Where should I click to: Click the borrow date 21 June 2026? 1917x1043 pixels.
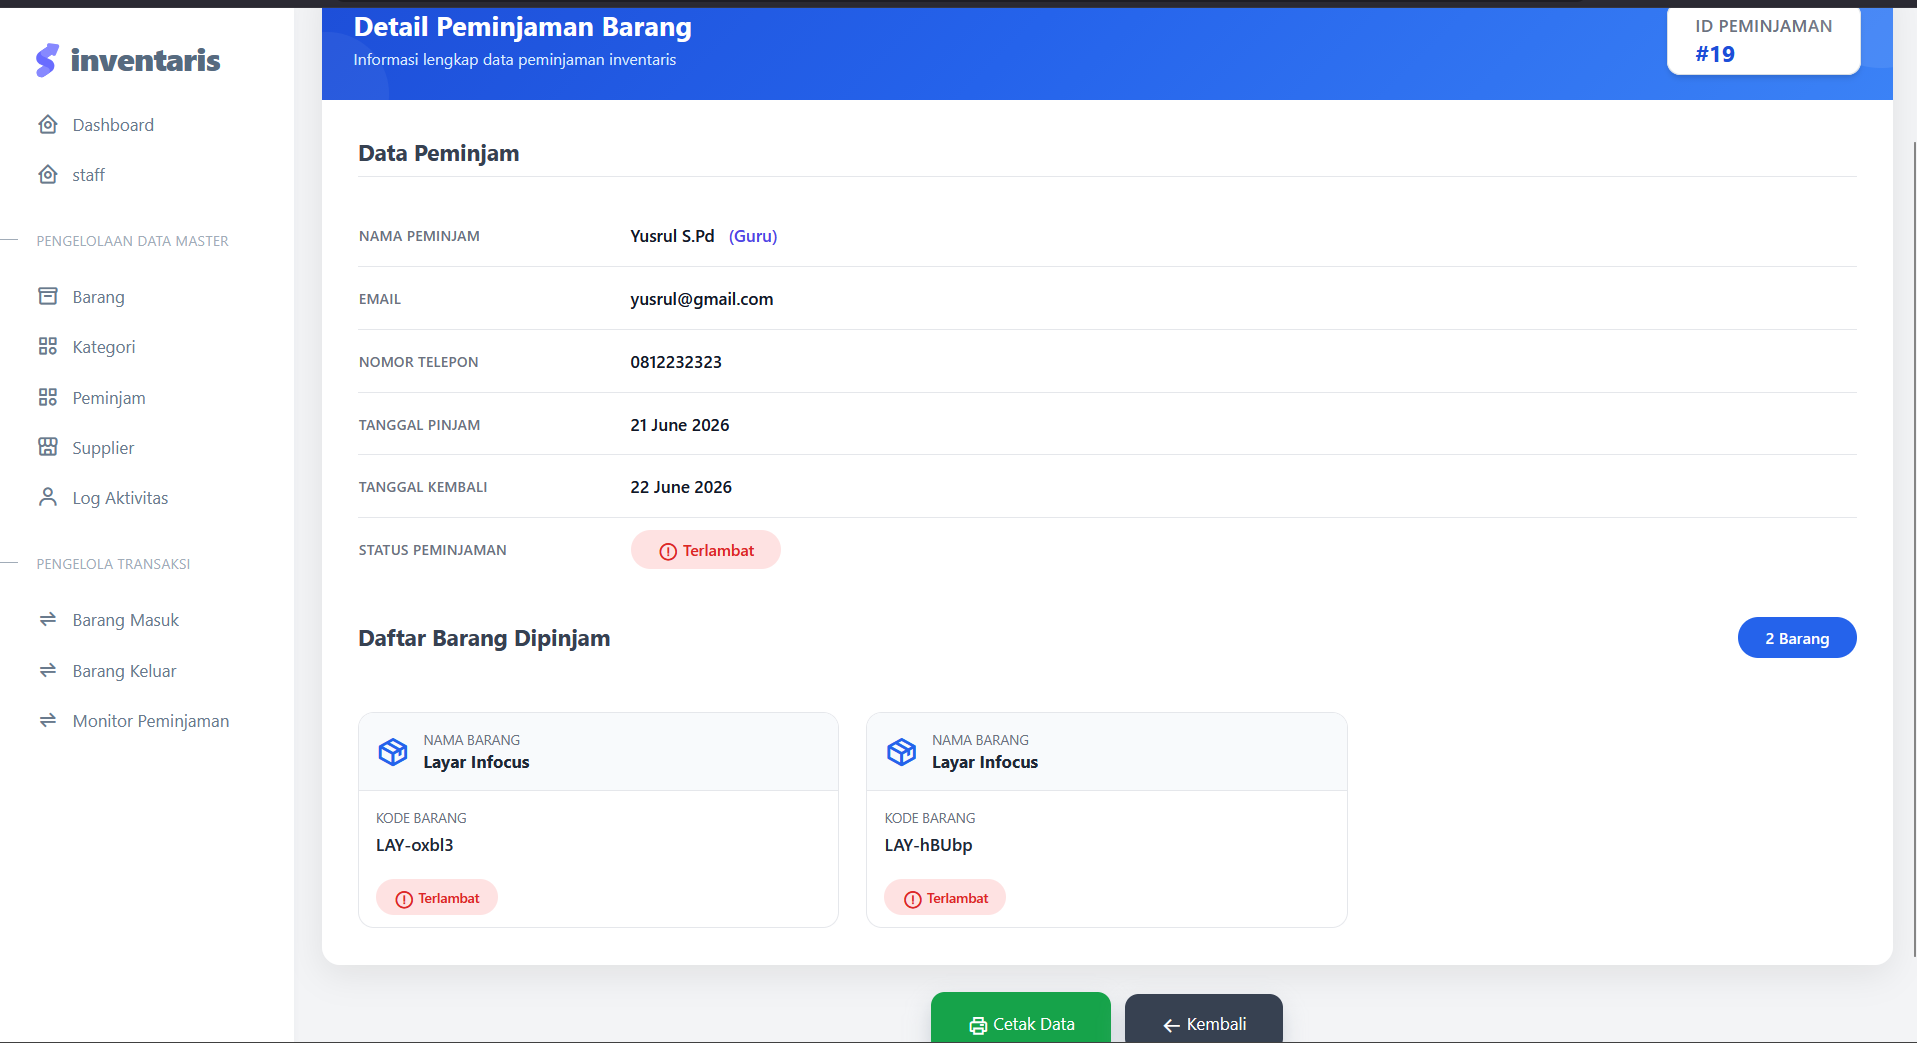[680, 425]
